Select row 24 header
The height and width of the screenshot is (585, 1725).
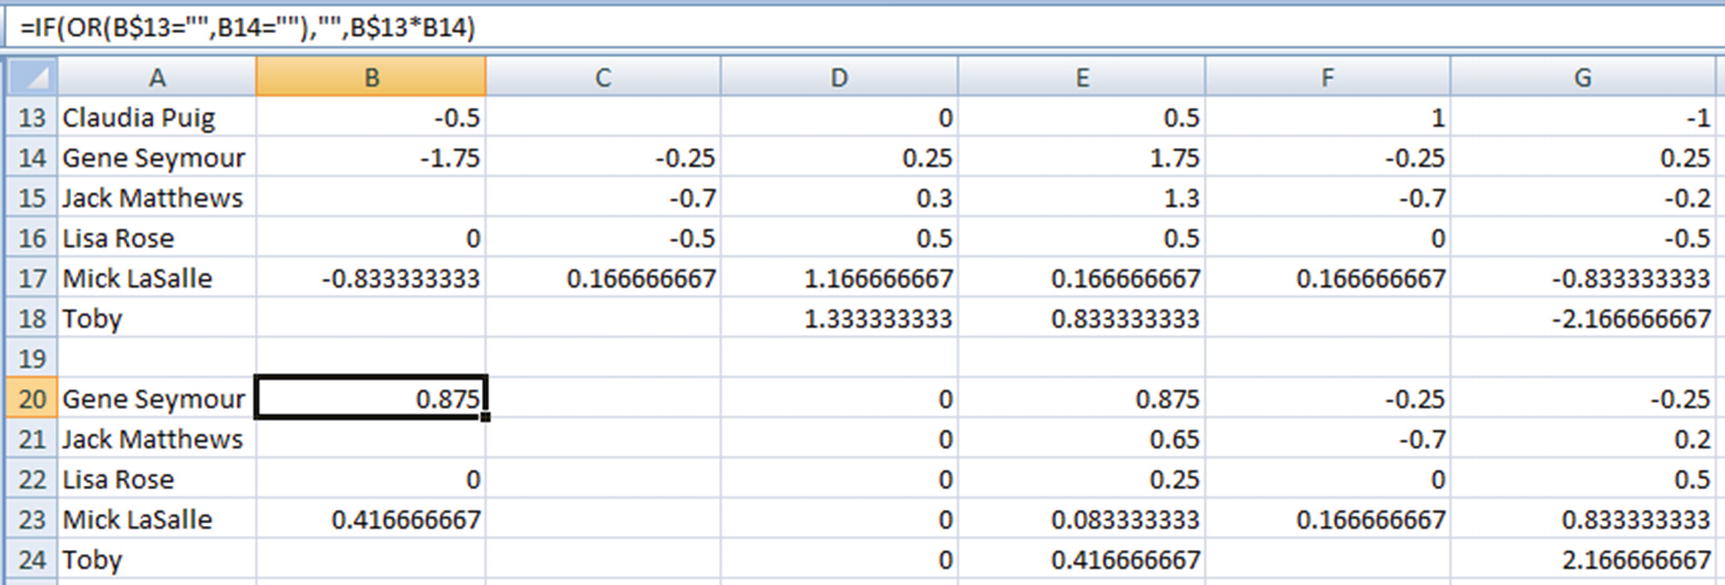(x=32, y=560)
